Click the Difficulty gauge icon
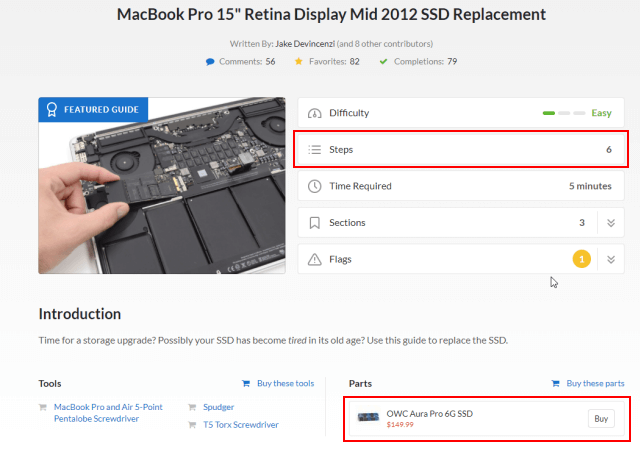The width and height of the screenshot is (640, 463). (x=314, y=113)
